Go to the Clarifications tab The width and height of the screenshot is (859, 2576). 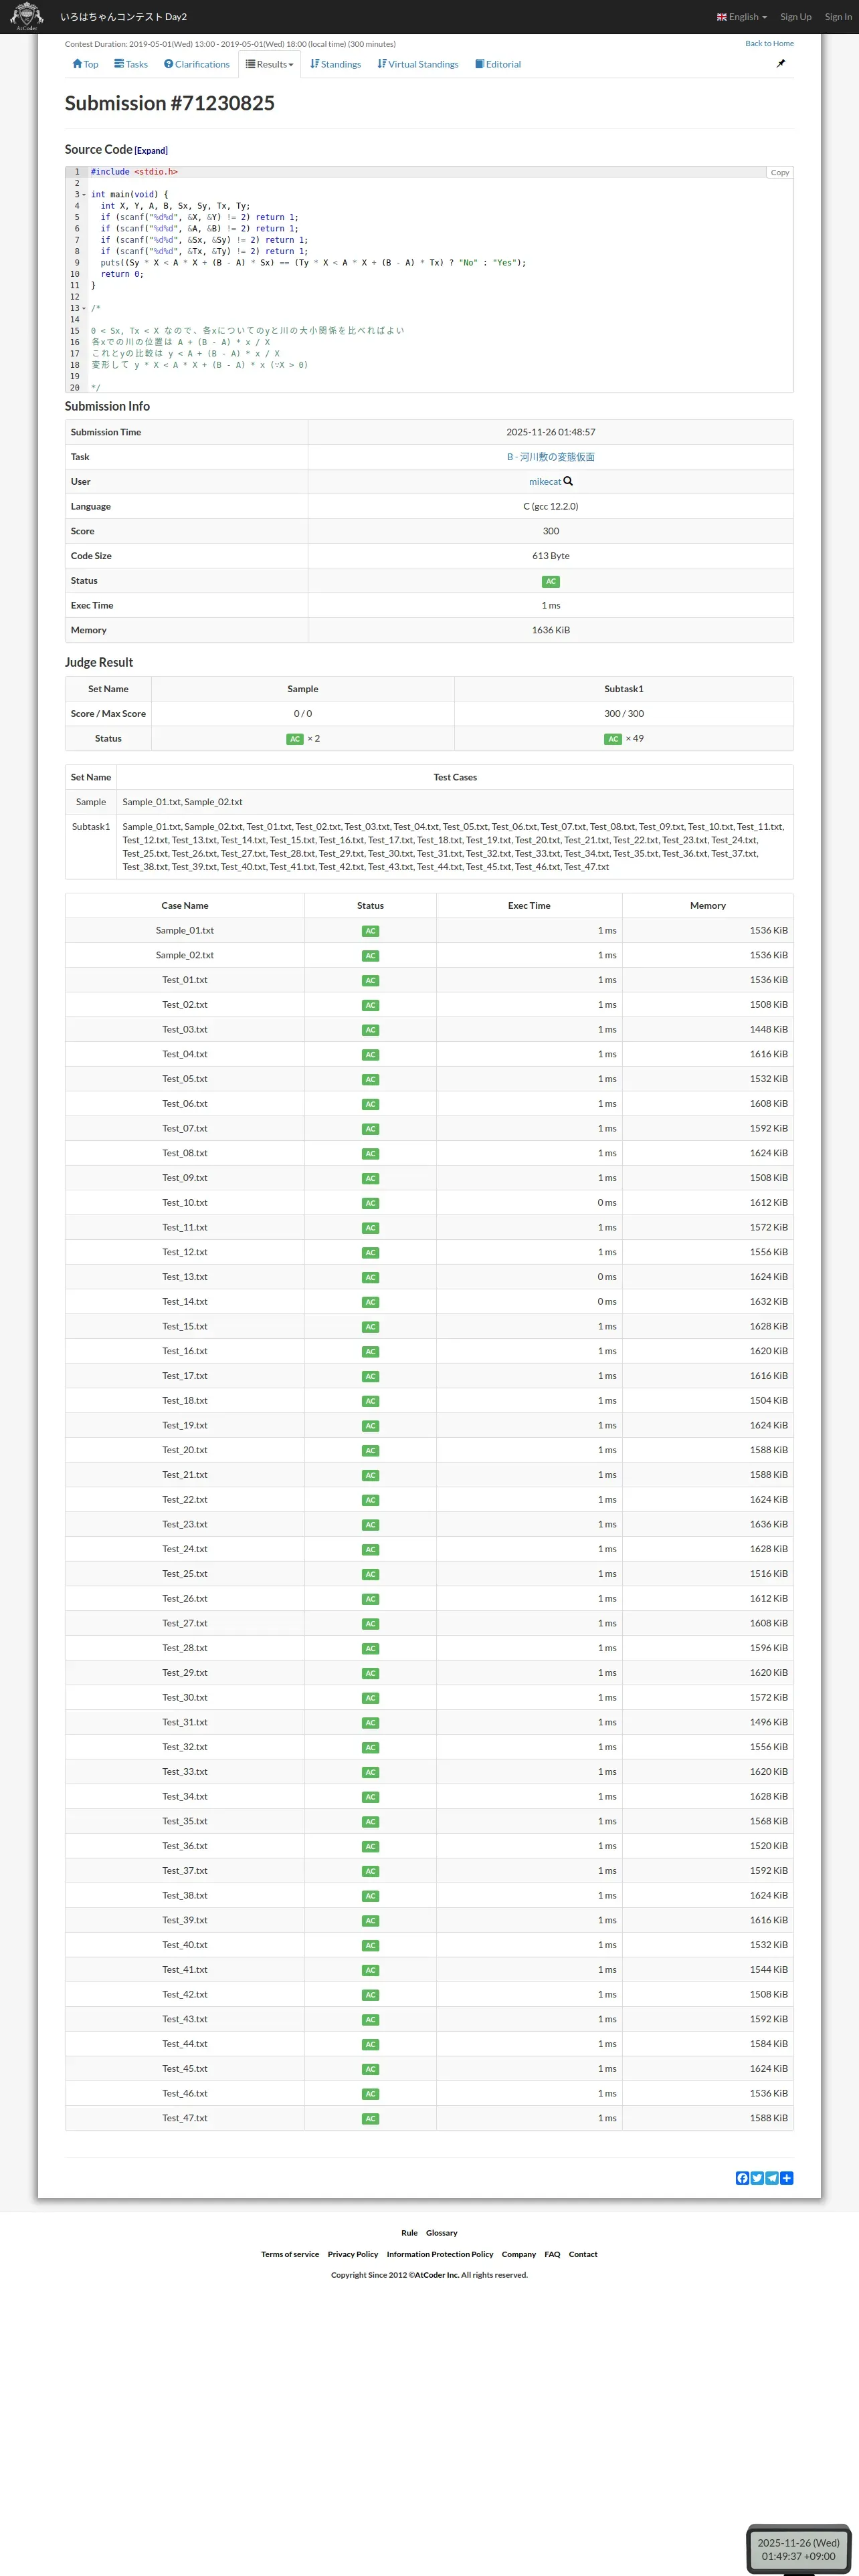(197, 64)
